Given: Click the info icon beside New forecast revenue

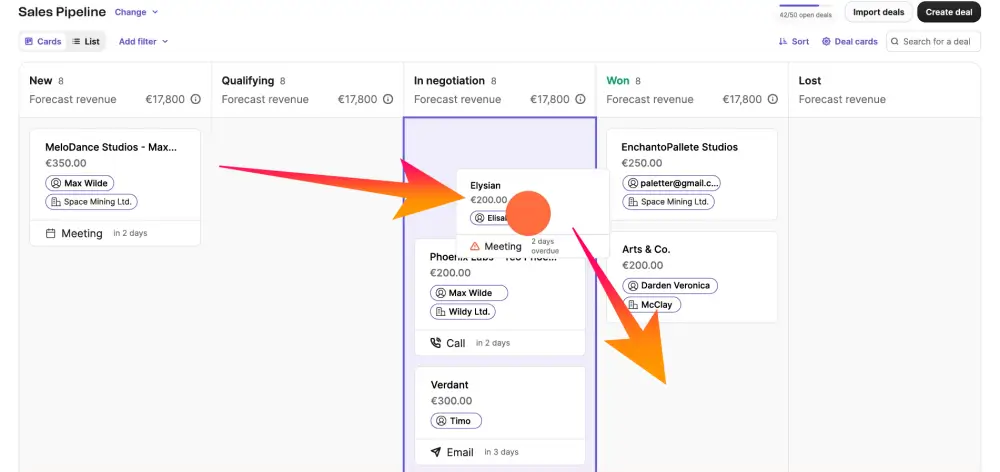Looking at the screenshot, I should click(x=195, y=100).
